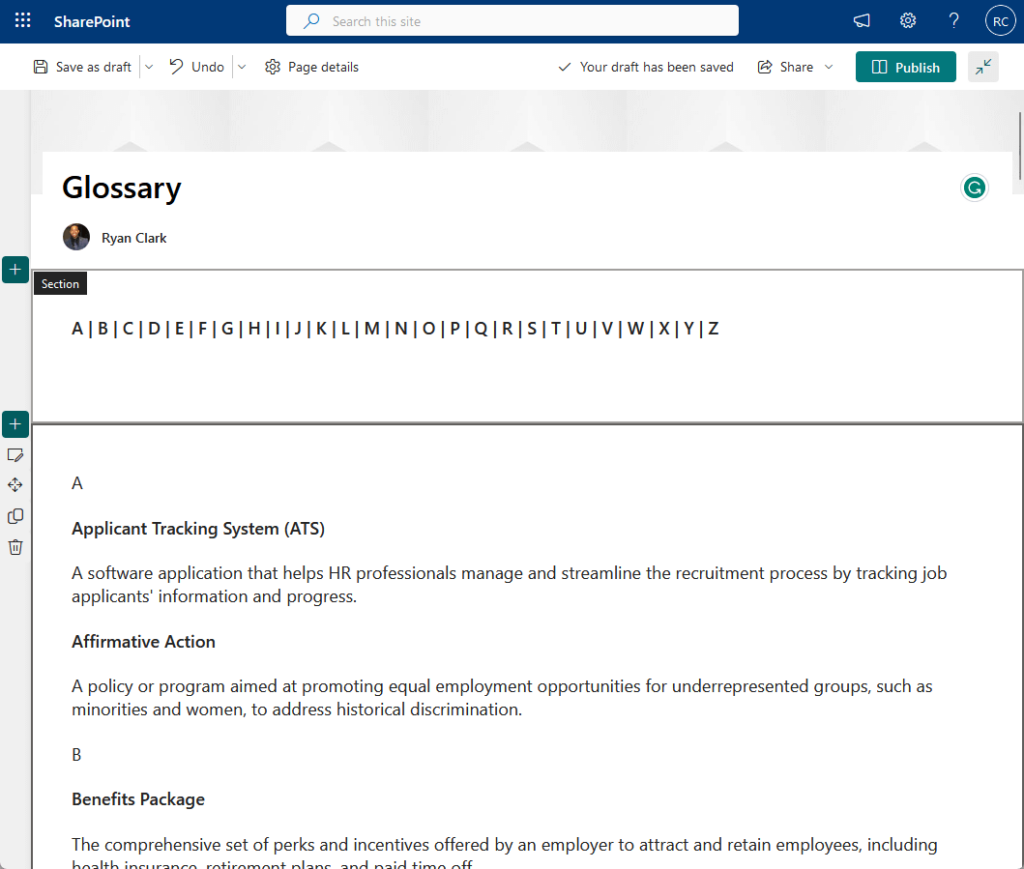This screenshot has width=1024, height=869.
Task: Collapse the content pane with the arrows icon
Action: click(983, 67)
